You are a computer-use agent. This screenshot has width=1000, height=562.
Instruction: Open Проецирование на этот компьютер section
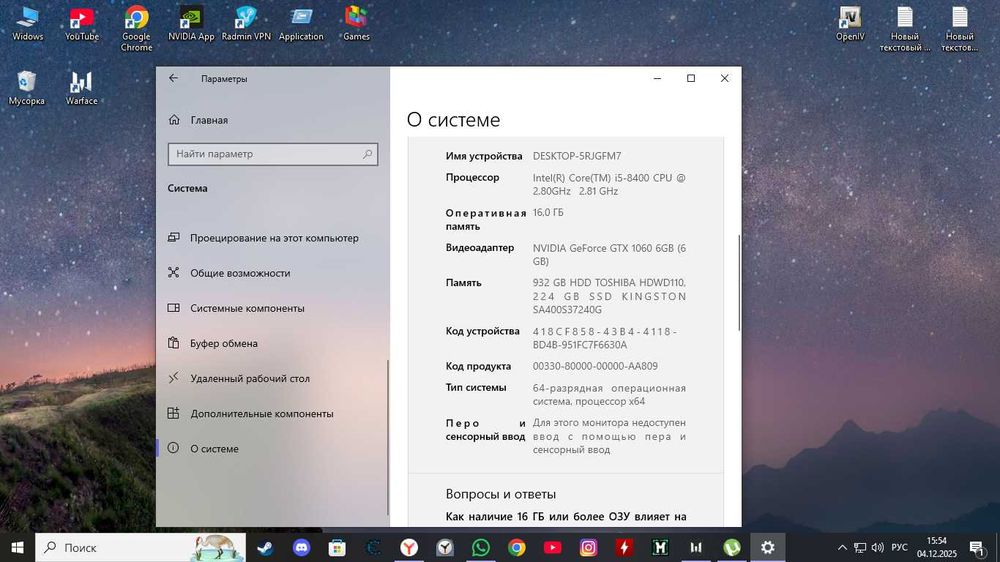pos(272,238)
